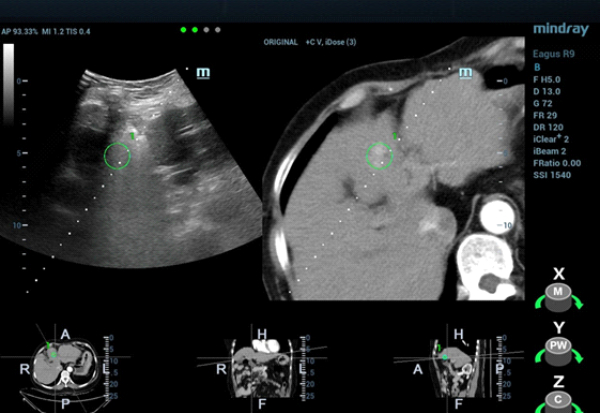Click the 'MI 1.2' readout
Viewport: 600px width, 413px height.
pyautogui.click(x=52, y=31)
